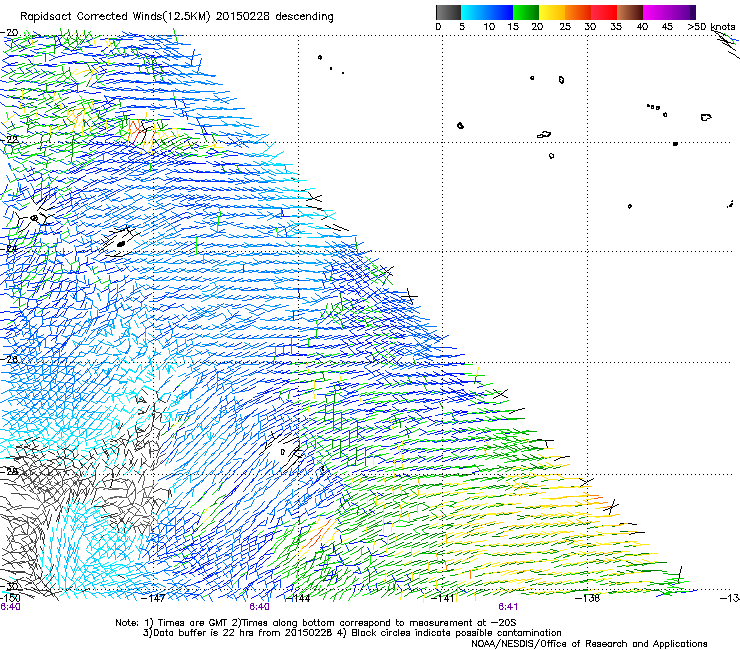Click the '35' legend tick label
The image size is (740, 650).
pyautogui.click(x=616, y=26)
